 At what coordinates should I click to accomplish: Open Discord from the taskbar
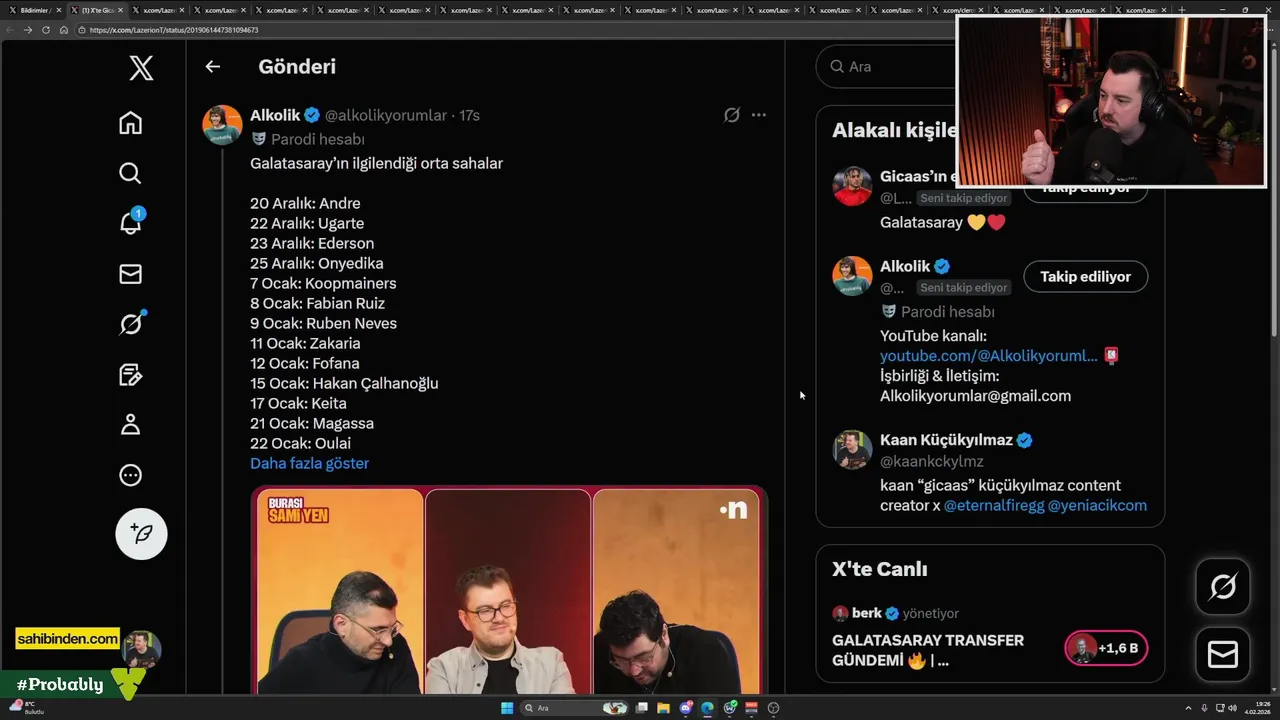[x=686, y=708]
